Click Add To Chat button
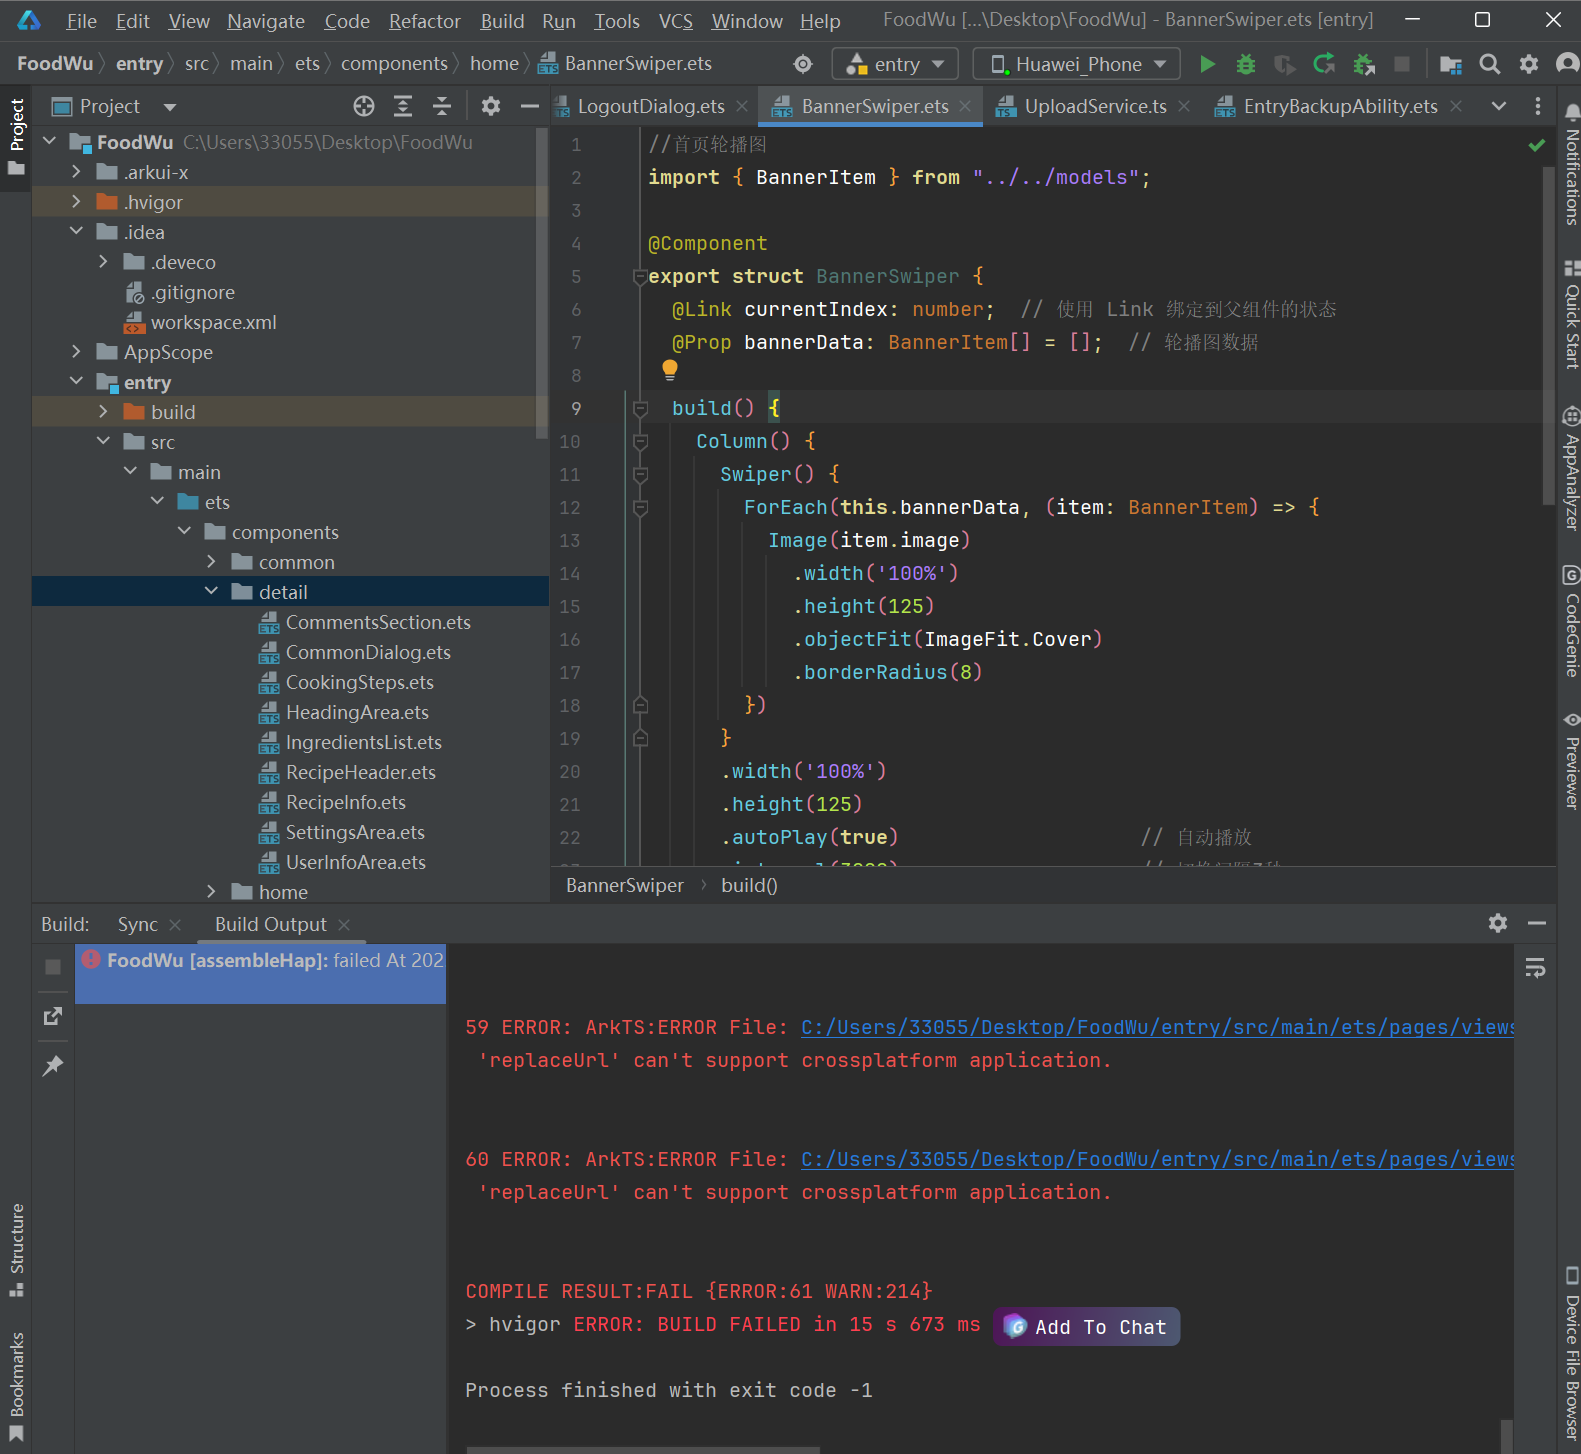Screen dimensions: 1581x1454 click(1087, 1327)
